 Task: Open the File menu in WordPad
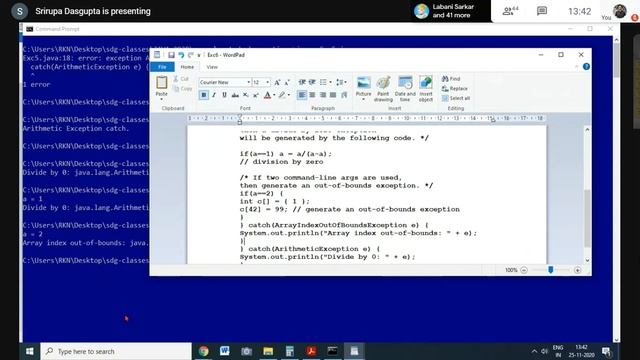(162, 67)
